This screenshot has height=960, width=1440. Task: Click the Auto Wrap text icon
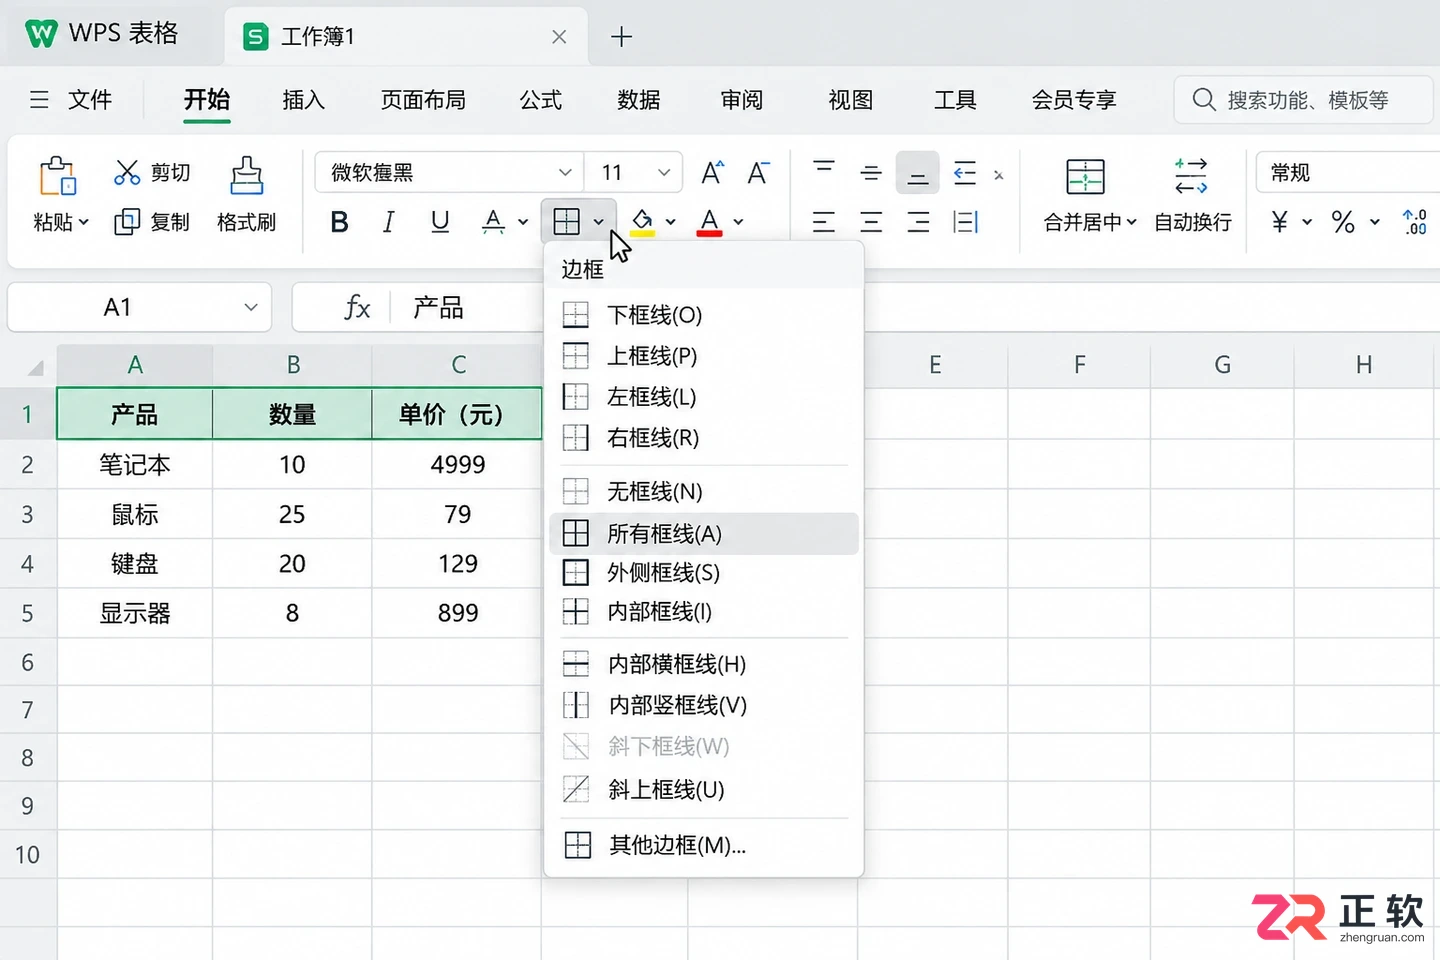1191,176
